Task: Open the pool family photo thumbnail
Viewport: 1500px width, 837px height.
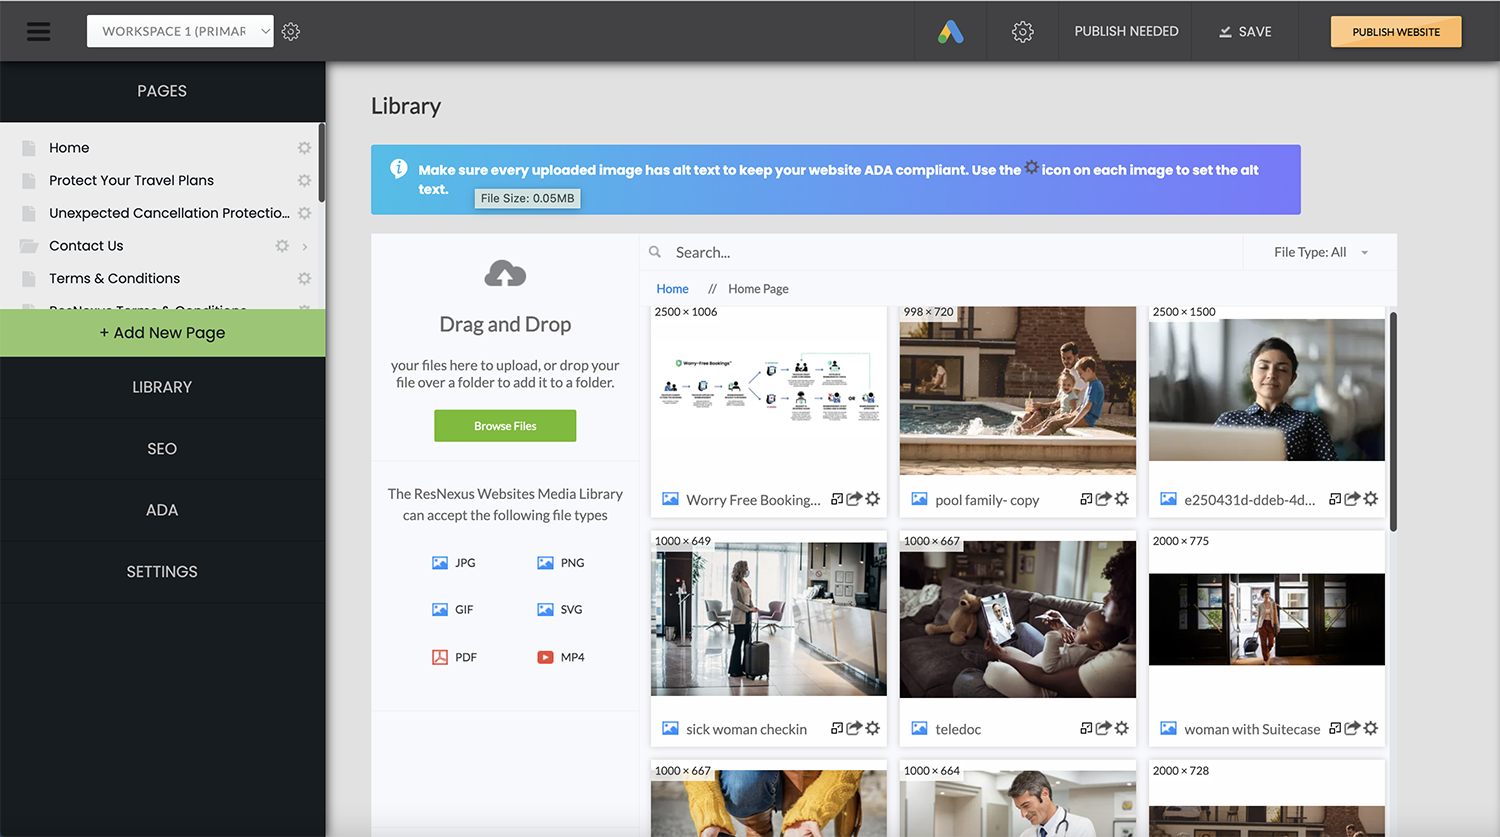Action: pyautogui.click(x=1017, y=391)
